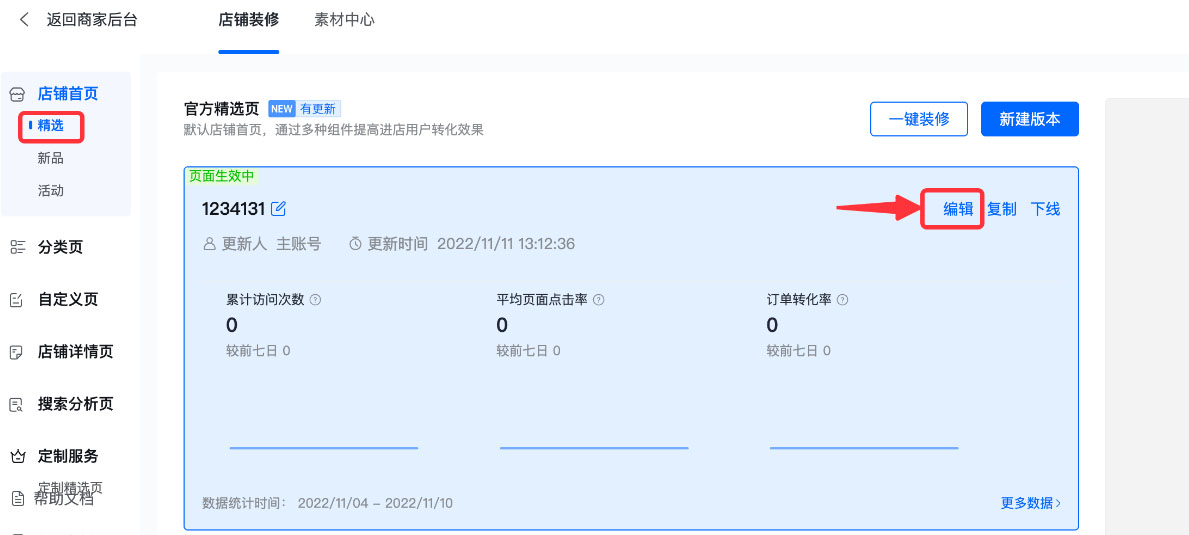Click the 店铺首页 shop icon
This screenshot has width=1189, height=535.
click(17, 95)
